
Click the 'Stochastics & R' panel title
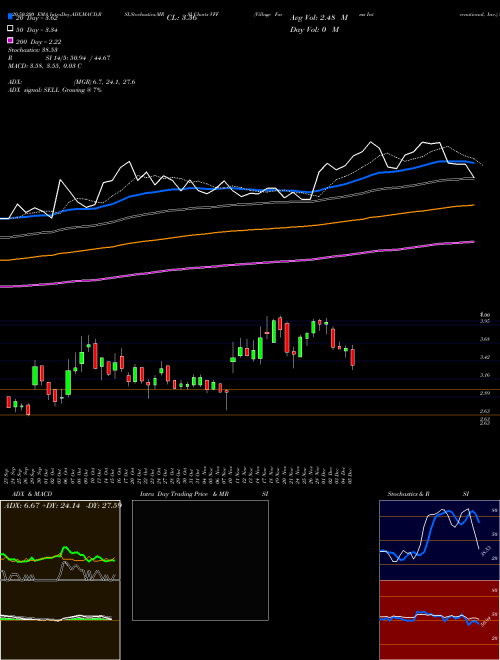click(x=408, y=494)
